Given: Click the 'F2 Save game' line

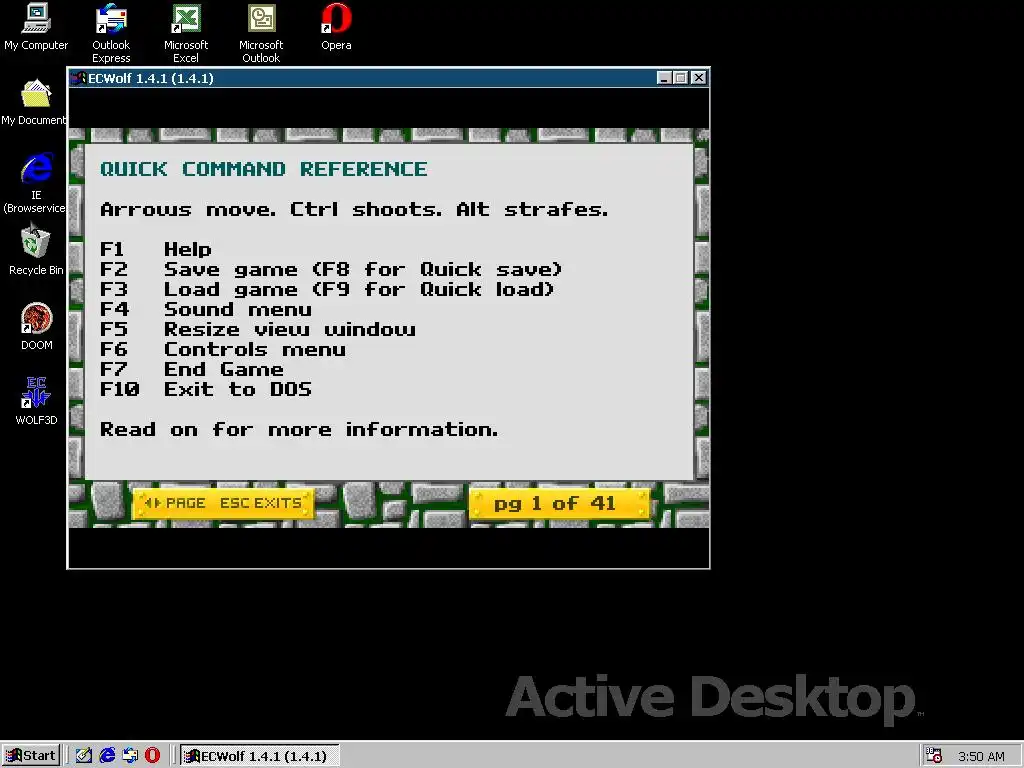Looking at the screenshot, I should tap(330, 270).
